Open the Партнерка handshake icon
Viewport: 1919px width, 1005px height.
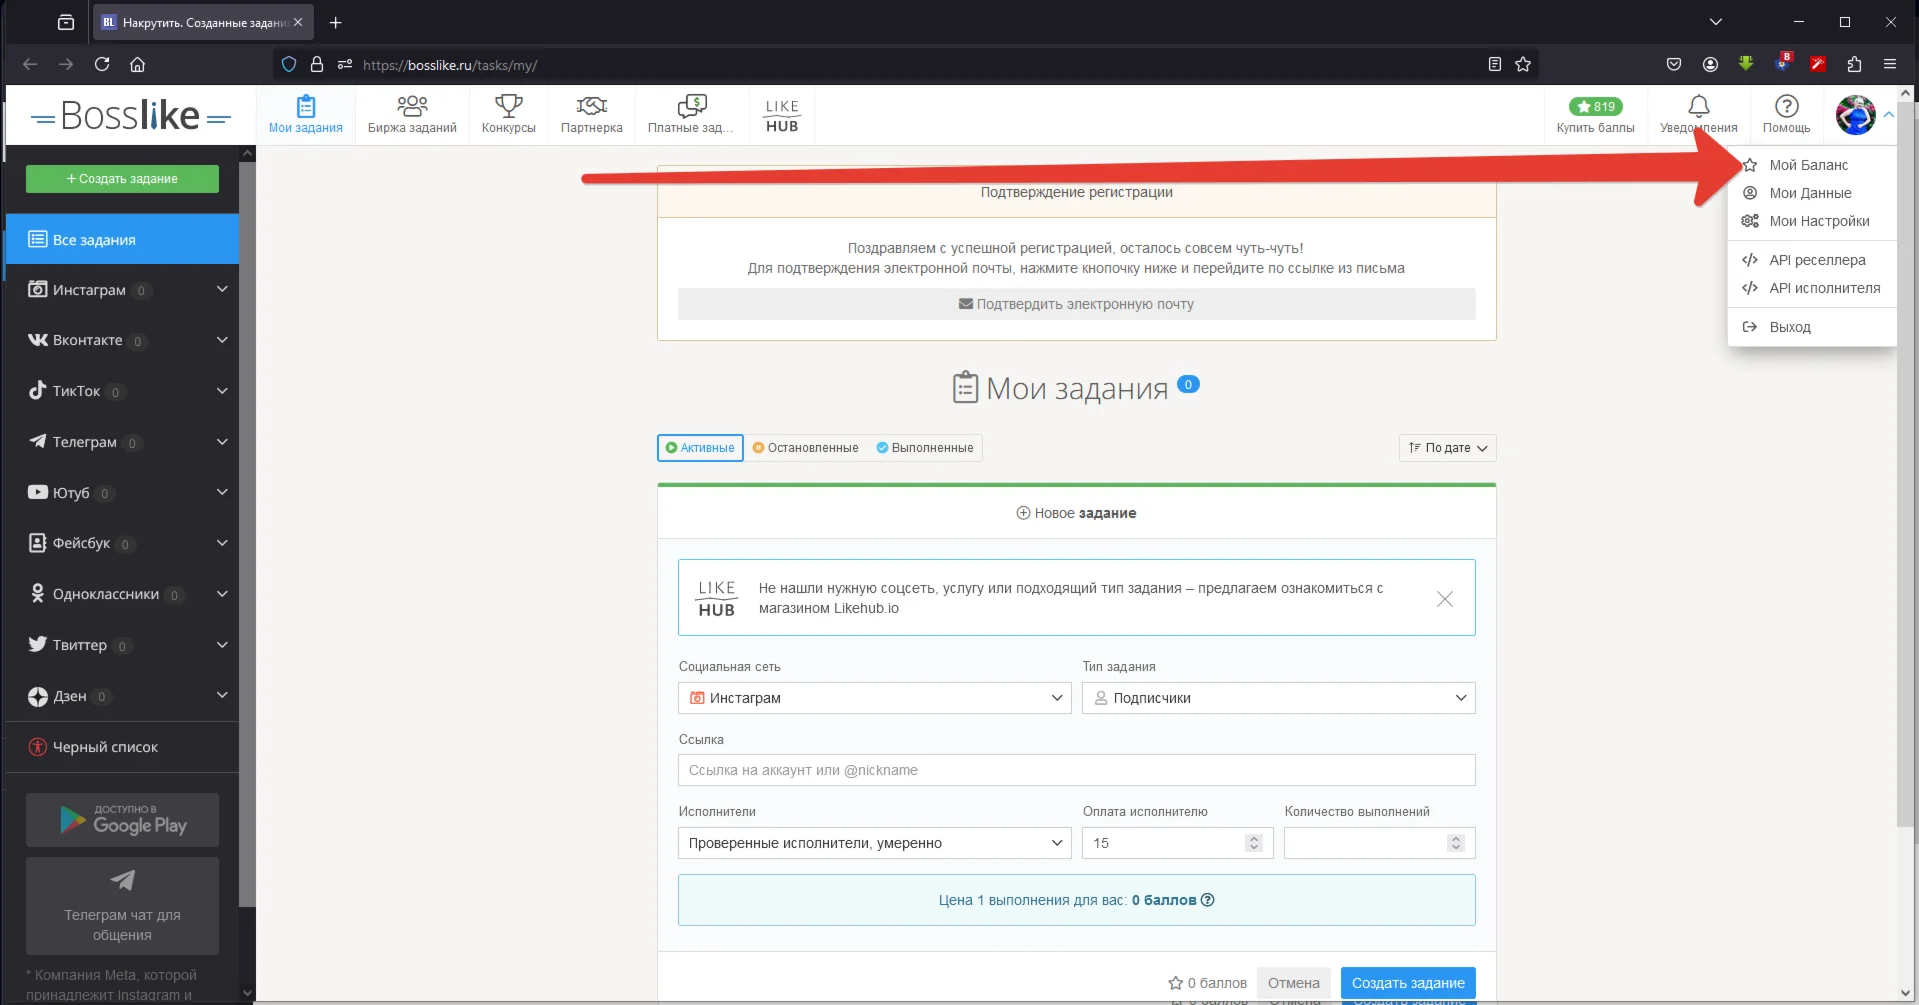pyautogui.click(x=591, y=106)
